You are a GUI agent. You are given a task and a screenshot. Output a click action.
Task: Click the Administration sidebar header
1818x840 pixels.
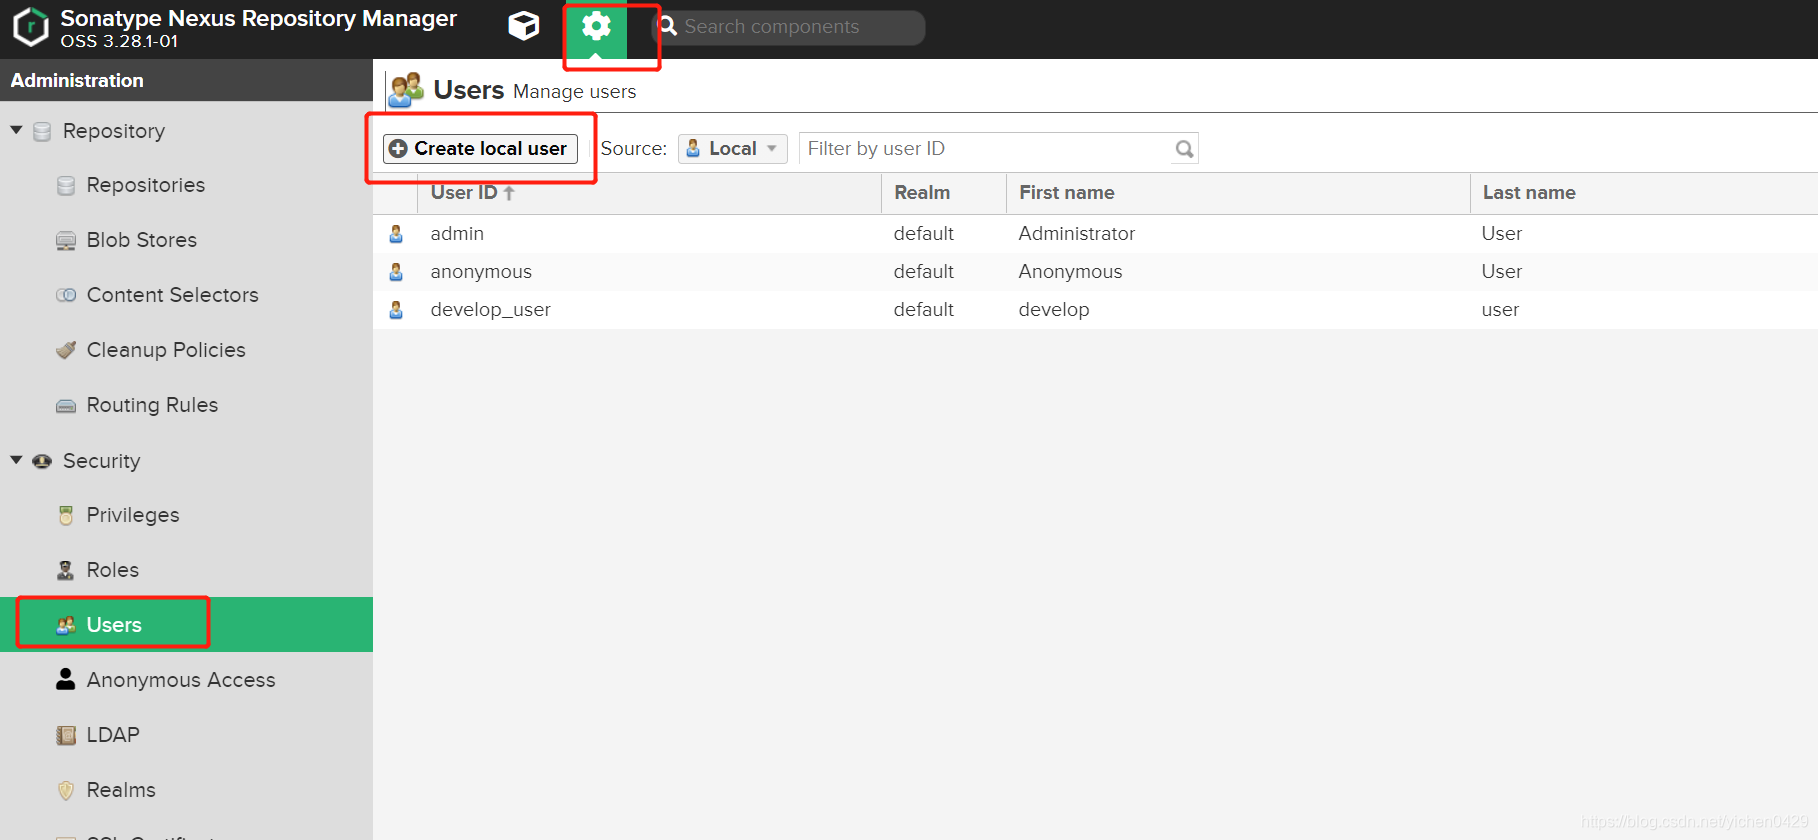point(186,80)
